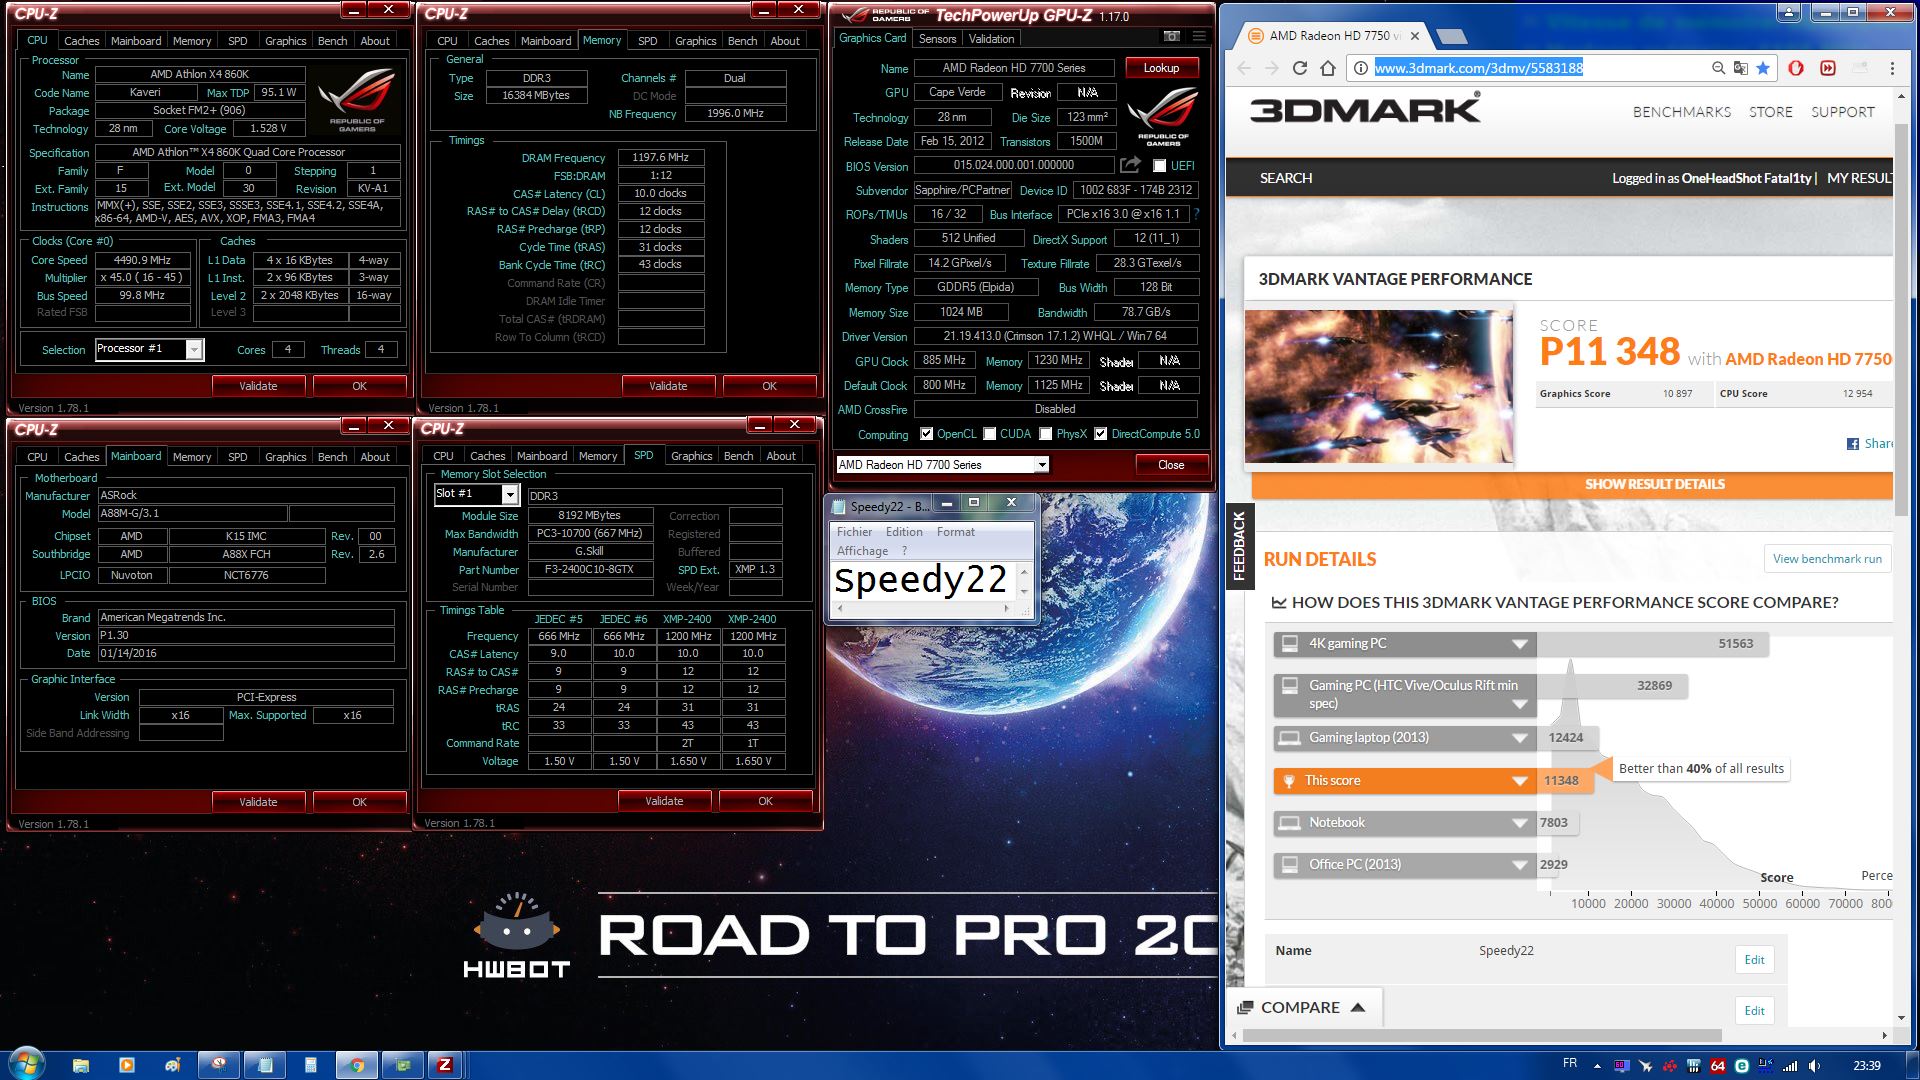Click the BIOS export share icon in GPU-Z
The height and width of the screenshot is (1080, 1920).
click(1130, 165)
